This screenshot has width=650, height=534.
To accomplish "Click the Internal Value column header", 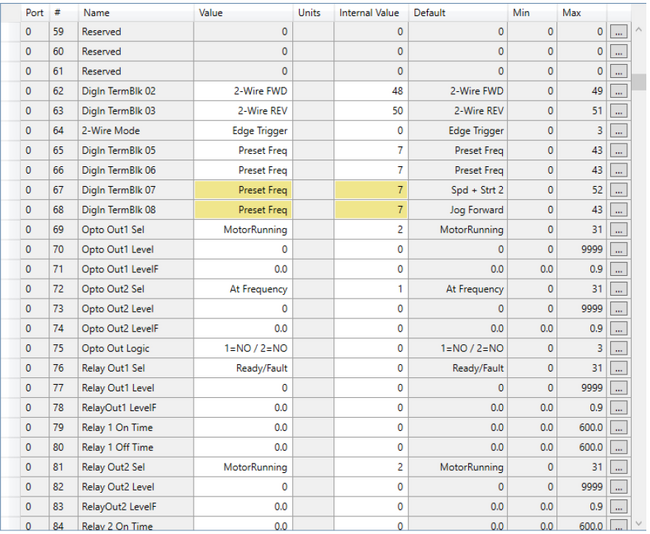I will tap(370, 13).
